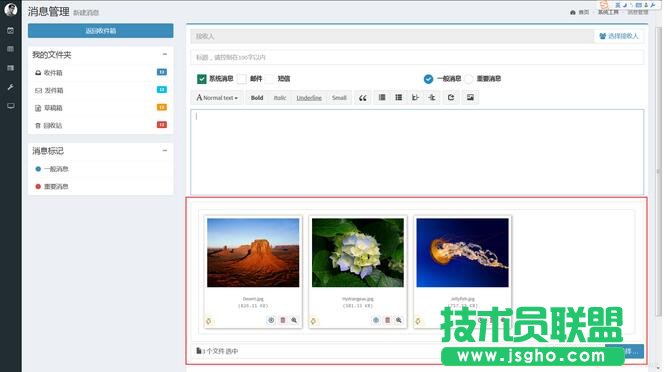Viewport: 668px width, 372px height.
Task: Click inside the message body editor
Action: click(x=417, y=152)
